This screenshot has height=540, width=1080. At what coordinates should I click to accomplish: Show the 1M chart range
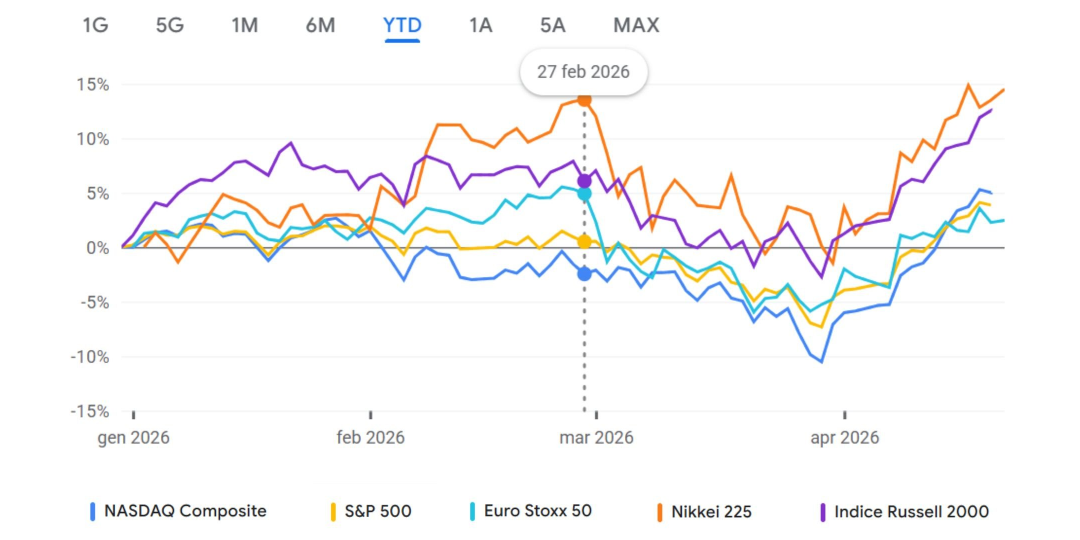pyautogui.click(x=245, y=25)
